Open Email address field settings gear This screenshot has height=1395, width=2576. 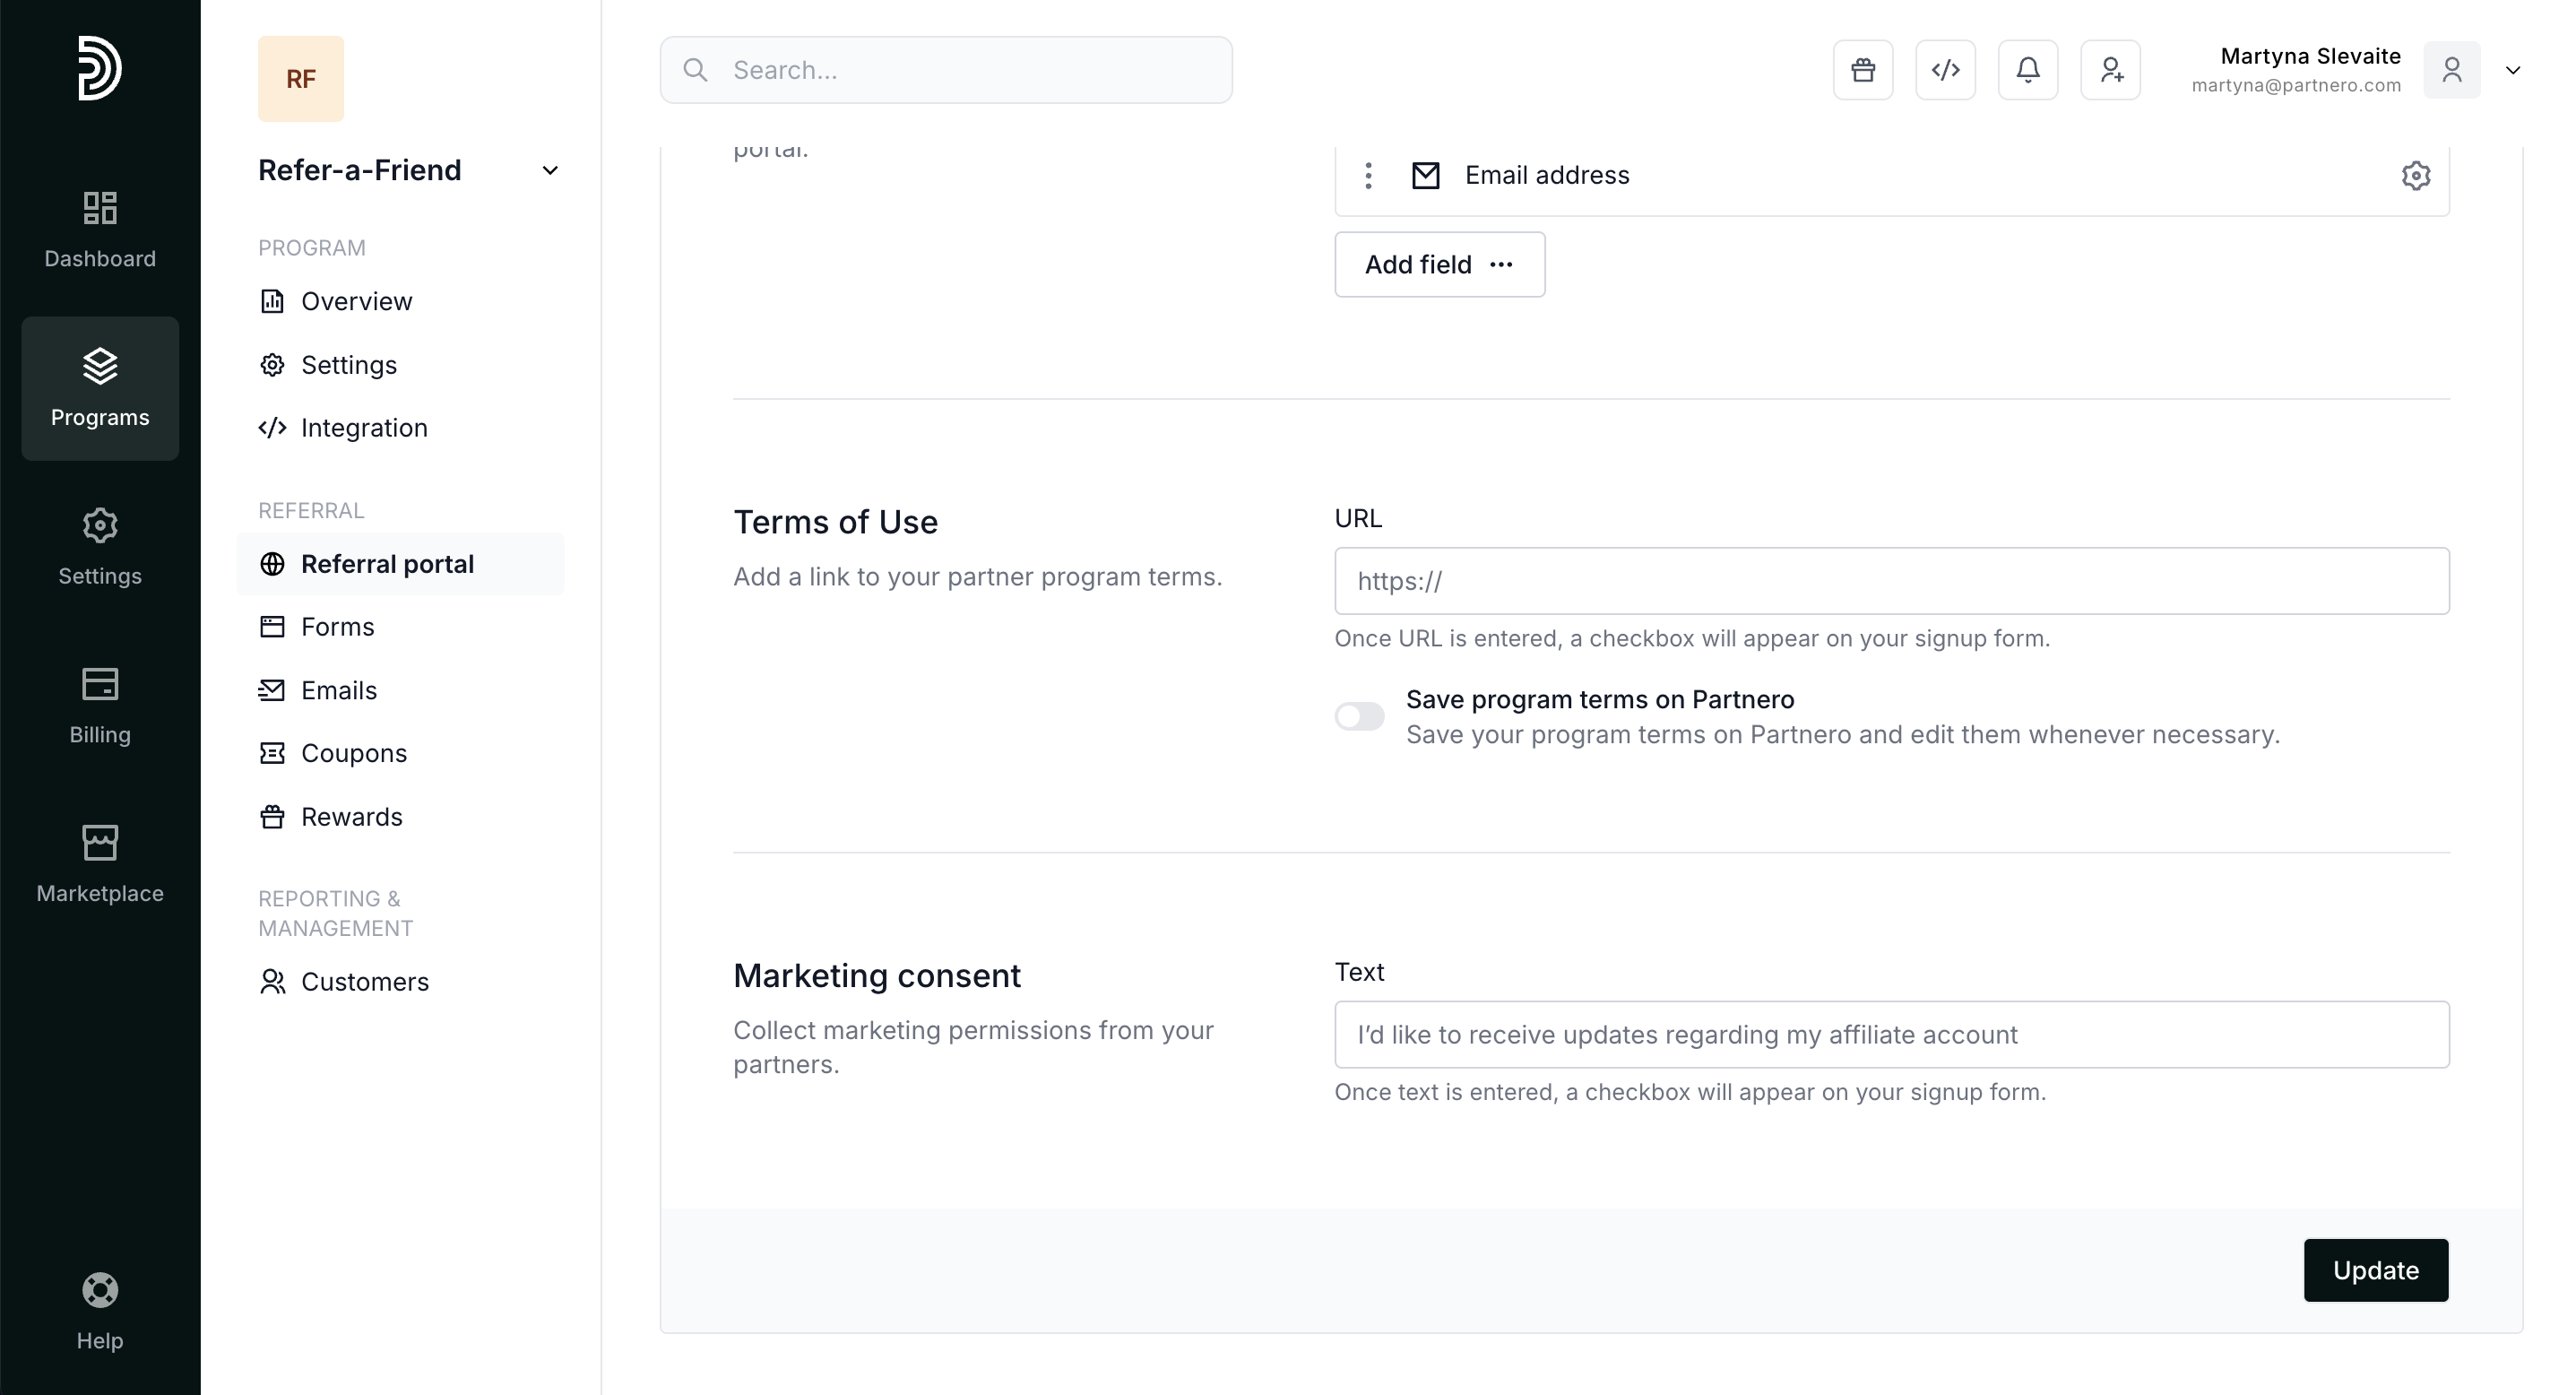tap(2415, 176)
